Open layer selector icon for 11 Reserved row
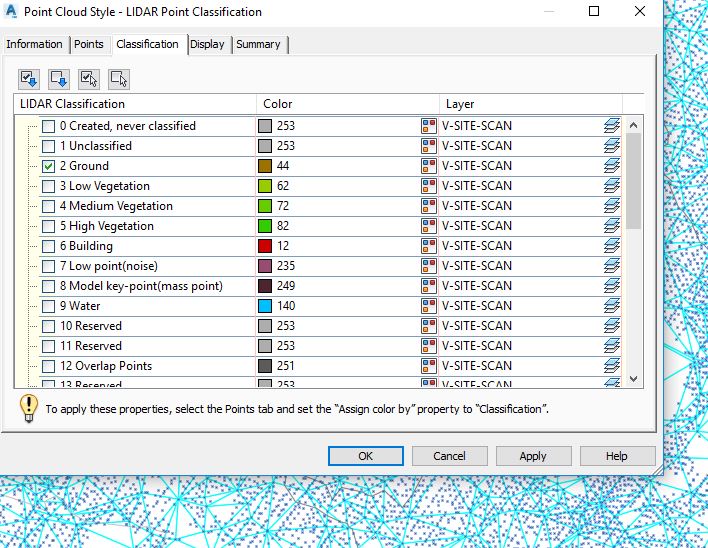The height and width of the screenshot is (548, 708). coord(612,346)
